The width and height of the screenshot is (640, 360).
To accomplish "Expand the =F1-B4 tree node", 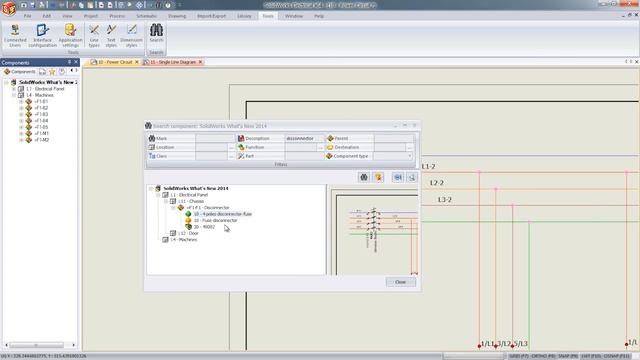I will coord(21,121).
